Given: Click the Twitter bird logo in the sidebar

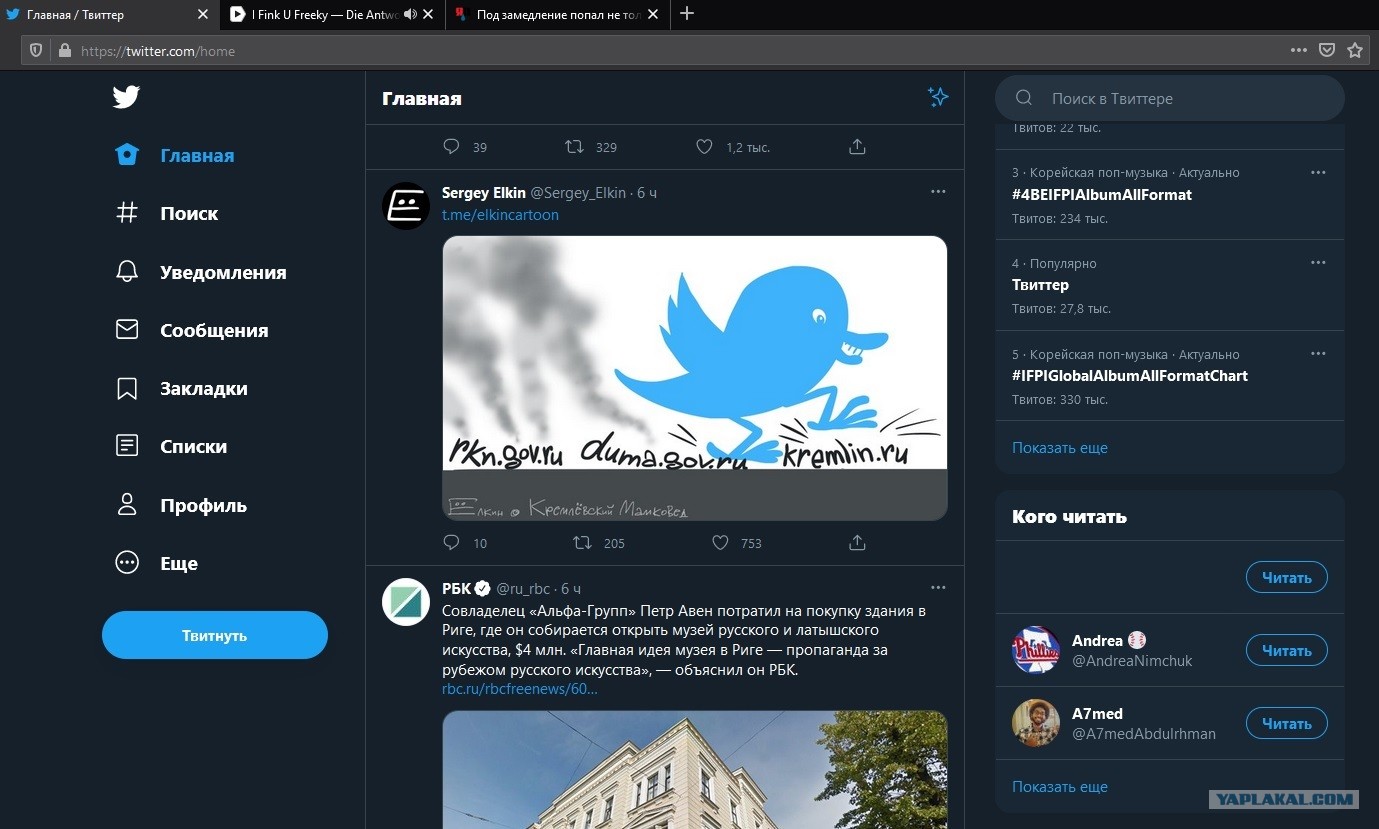Looking at the screenshot, I should [x=126, y=97].
